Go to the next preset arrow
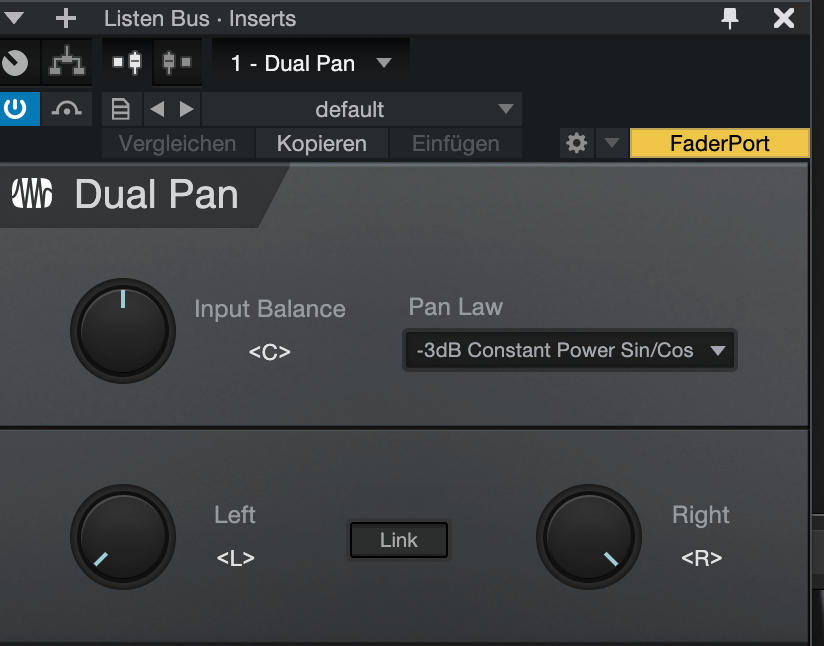This screenshot has height=646, width=824. click(x=186, y=109)
